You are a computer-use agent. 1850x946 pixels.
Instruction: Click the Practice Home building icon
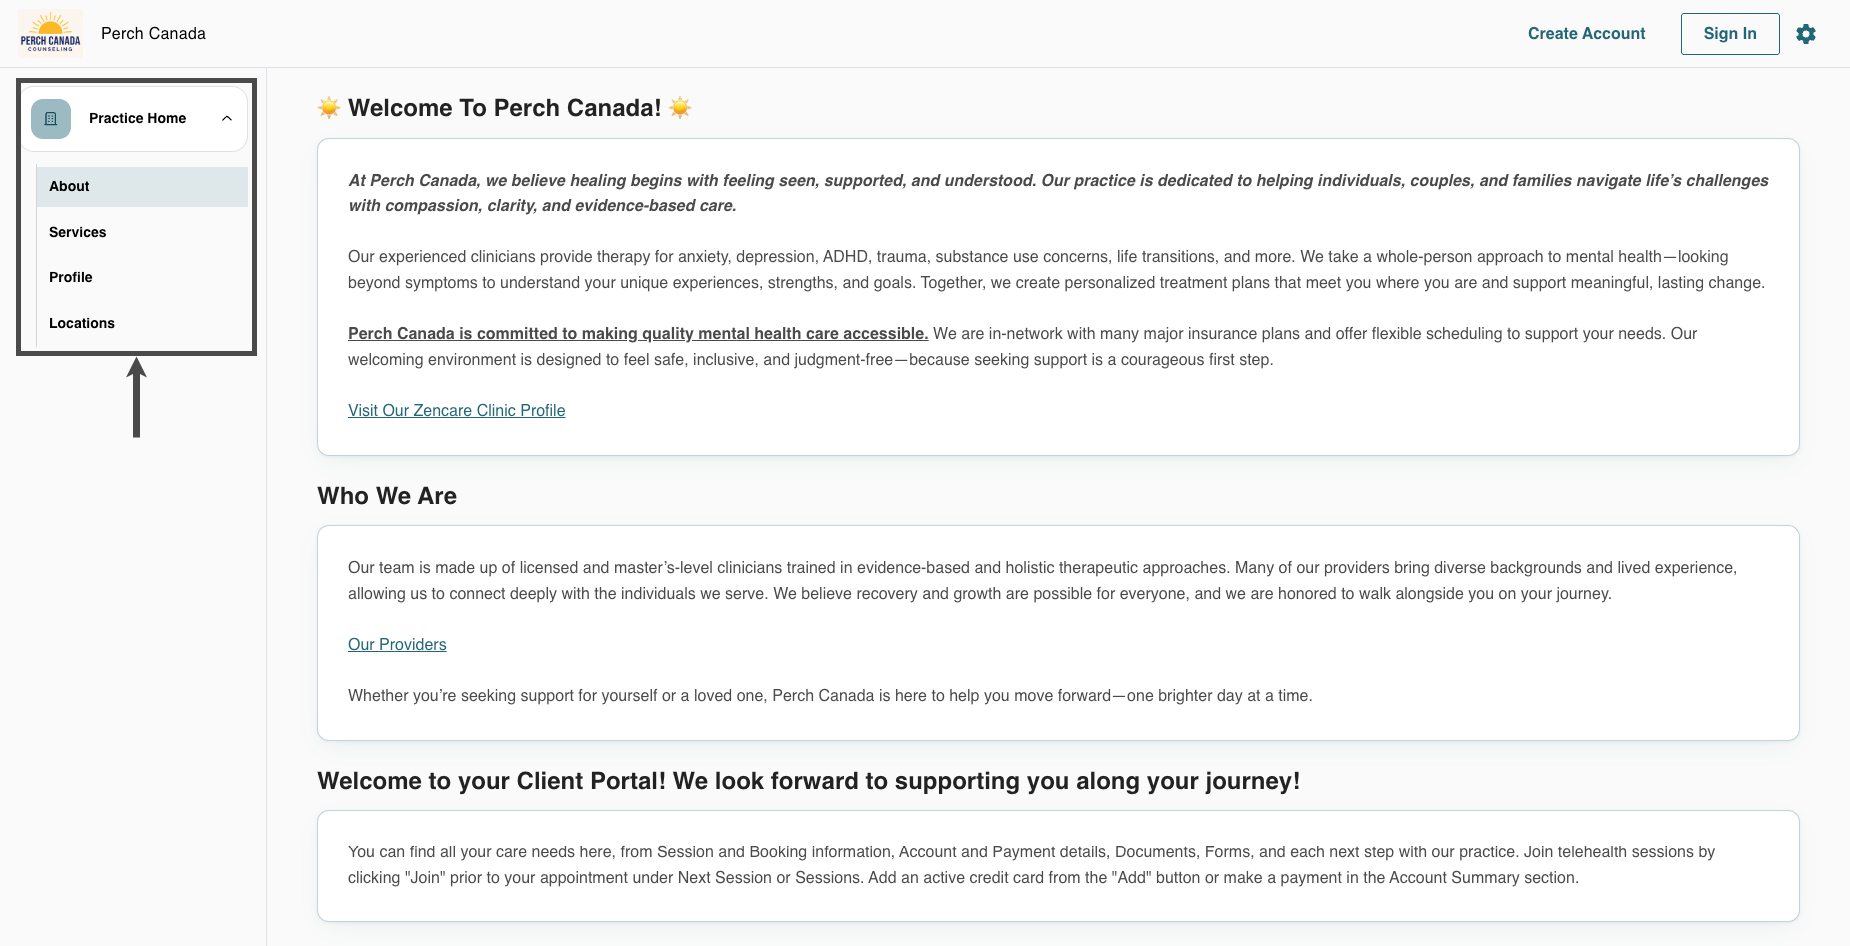51,118
